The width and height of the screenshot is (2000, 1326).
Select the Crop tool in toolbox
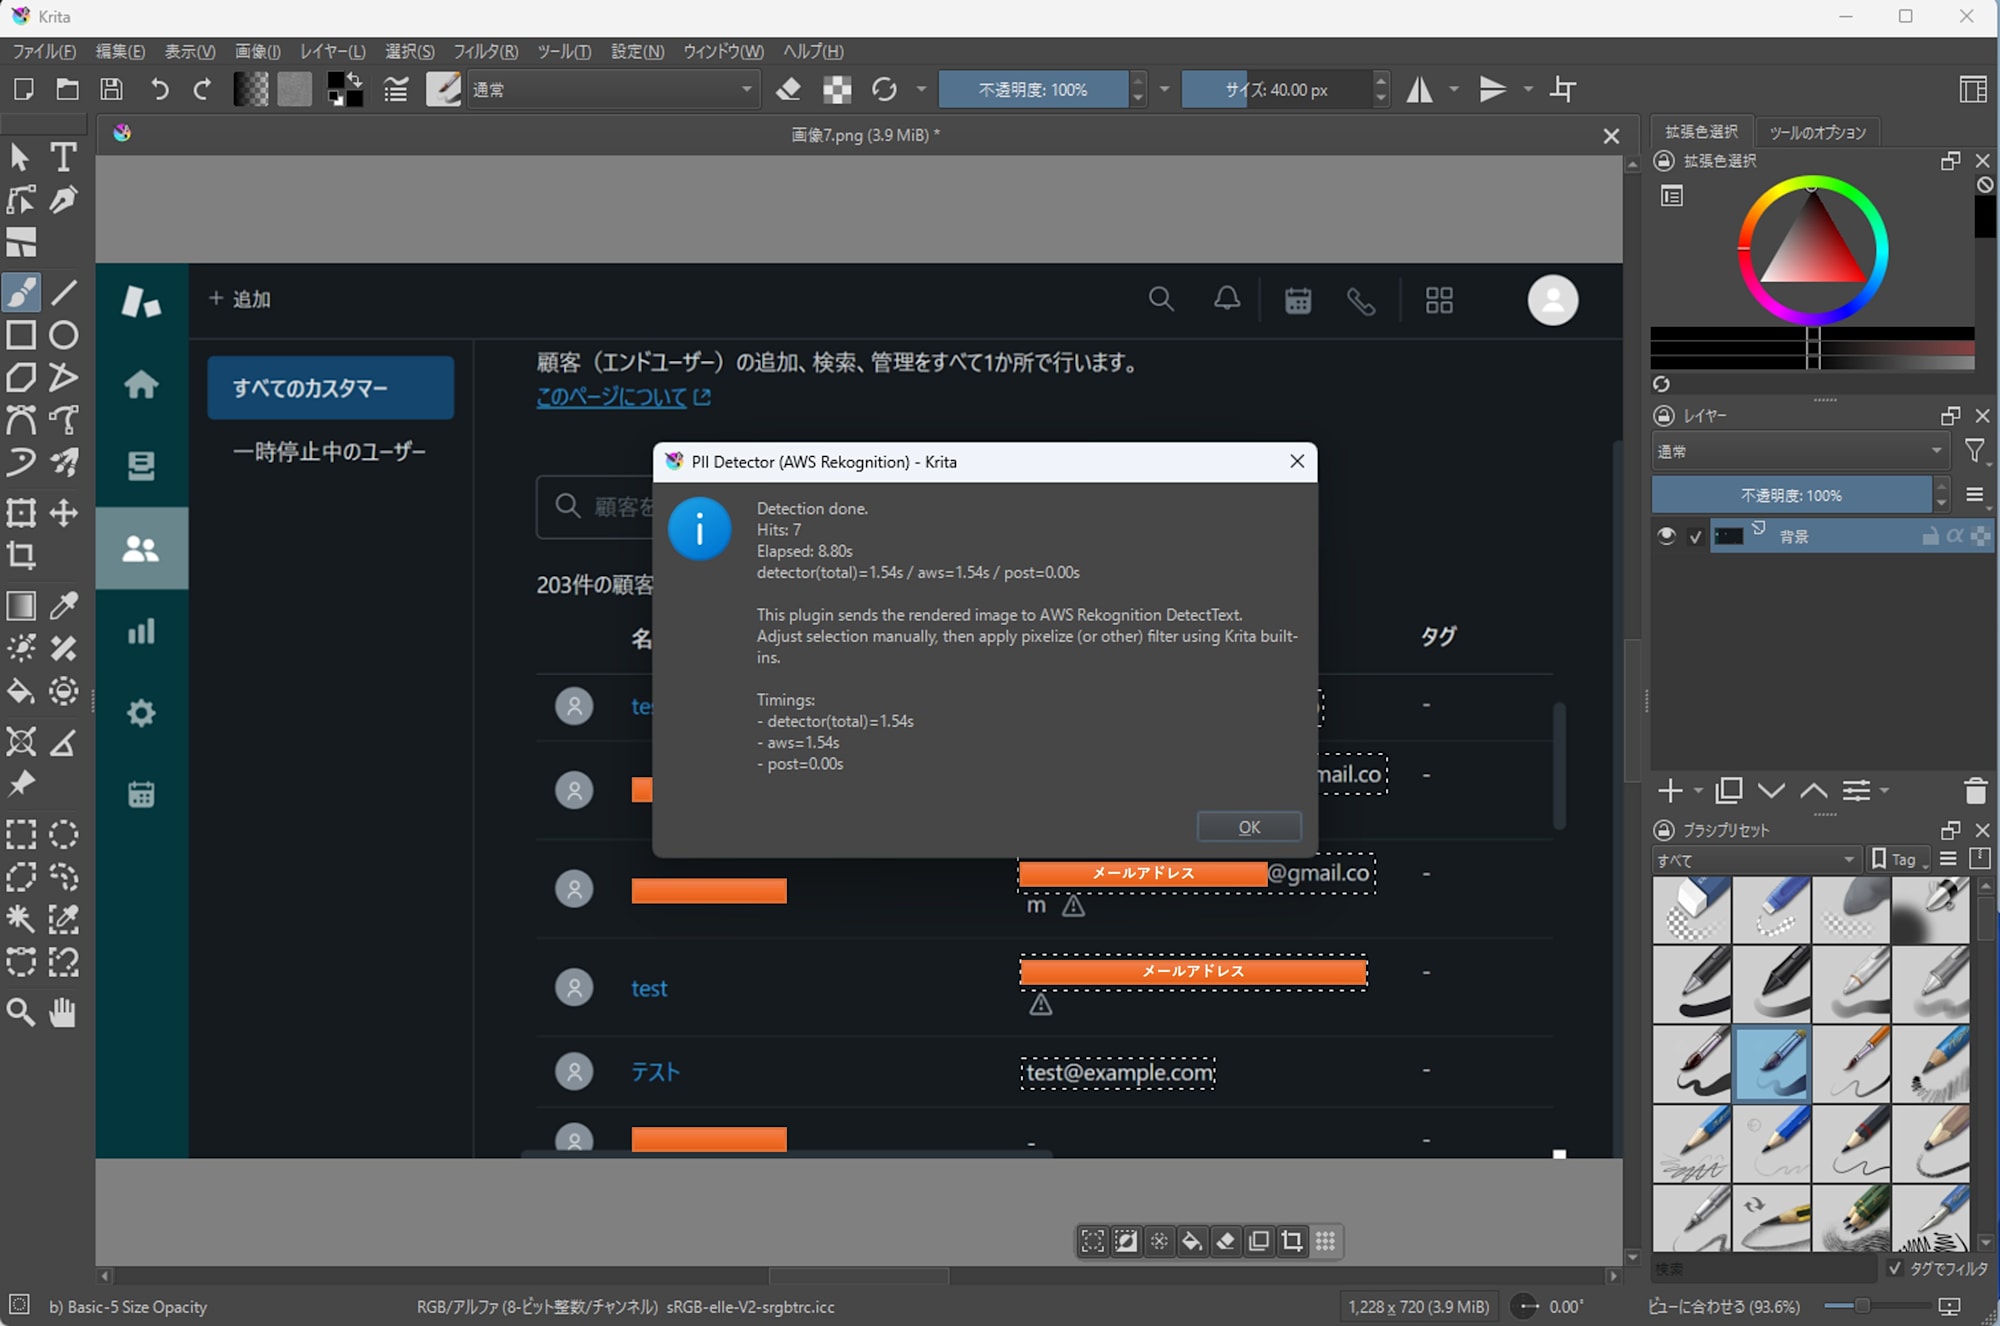click(21, 556)
